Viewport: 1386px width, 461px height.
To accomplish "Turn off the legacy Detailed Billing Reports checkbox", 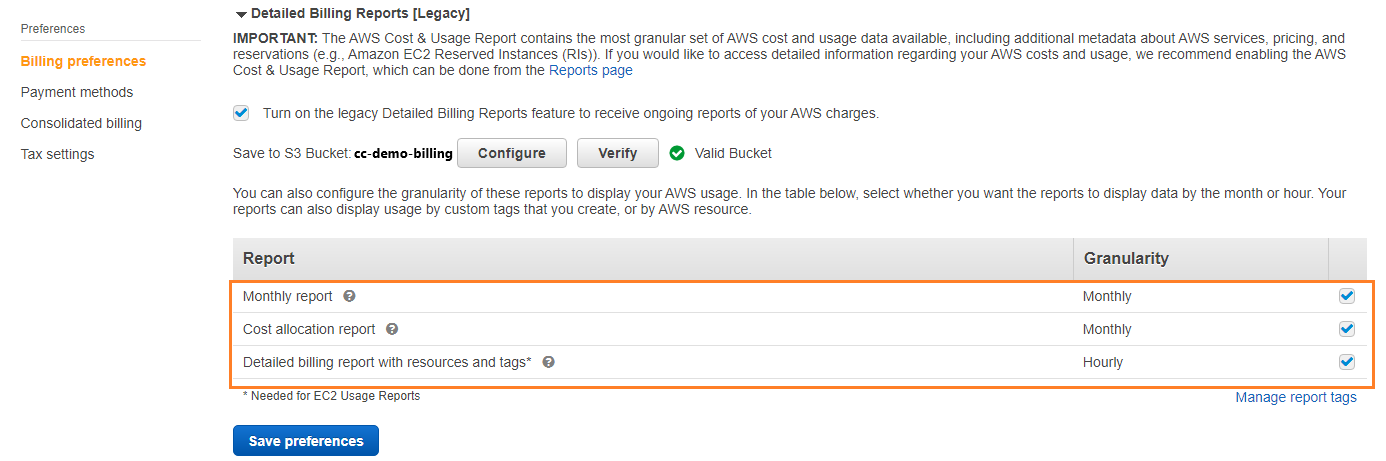I will (x=241, y=113).
